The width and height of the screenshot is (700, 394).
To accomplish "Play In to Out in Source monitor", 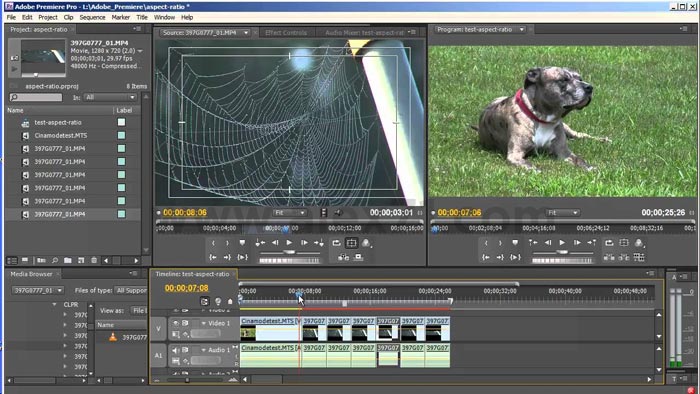I will [x=242, y=257].
